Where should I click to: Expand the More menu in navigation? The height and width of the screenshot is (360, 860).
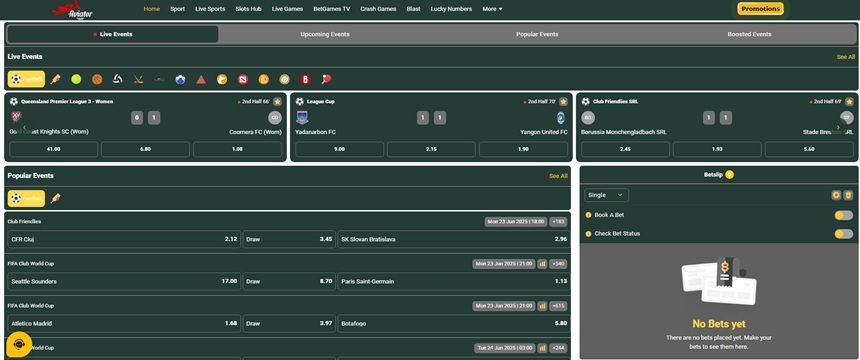(492, 9)
